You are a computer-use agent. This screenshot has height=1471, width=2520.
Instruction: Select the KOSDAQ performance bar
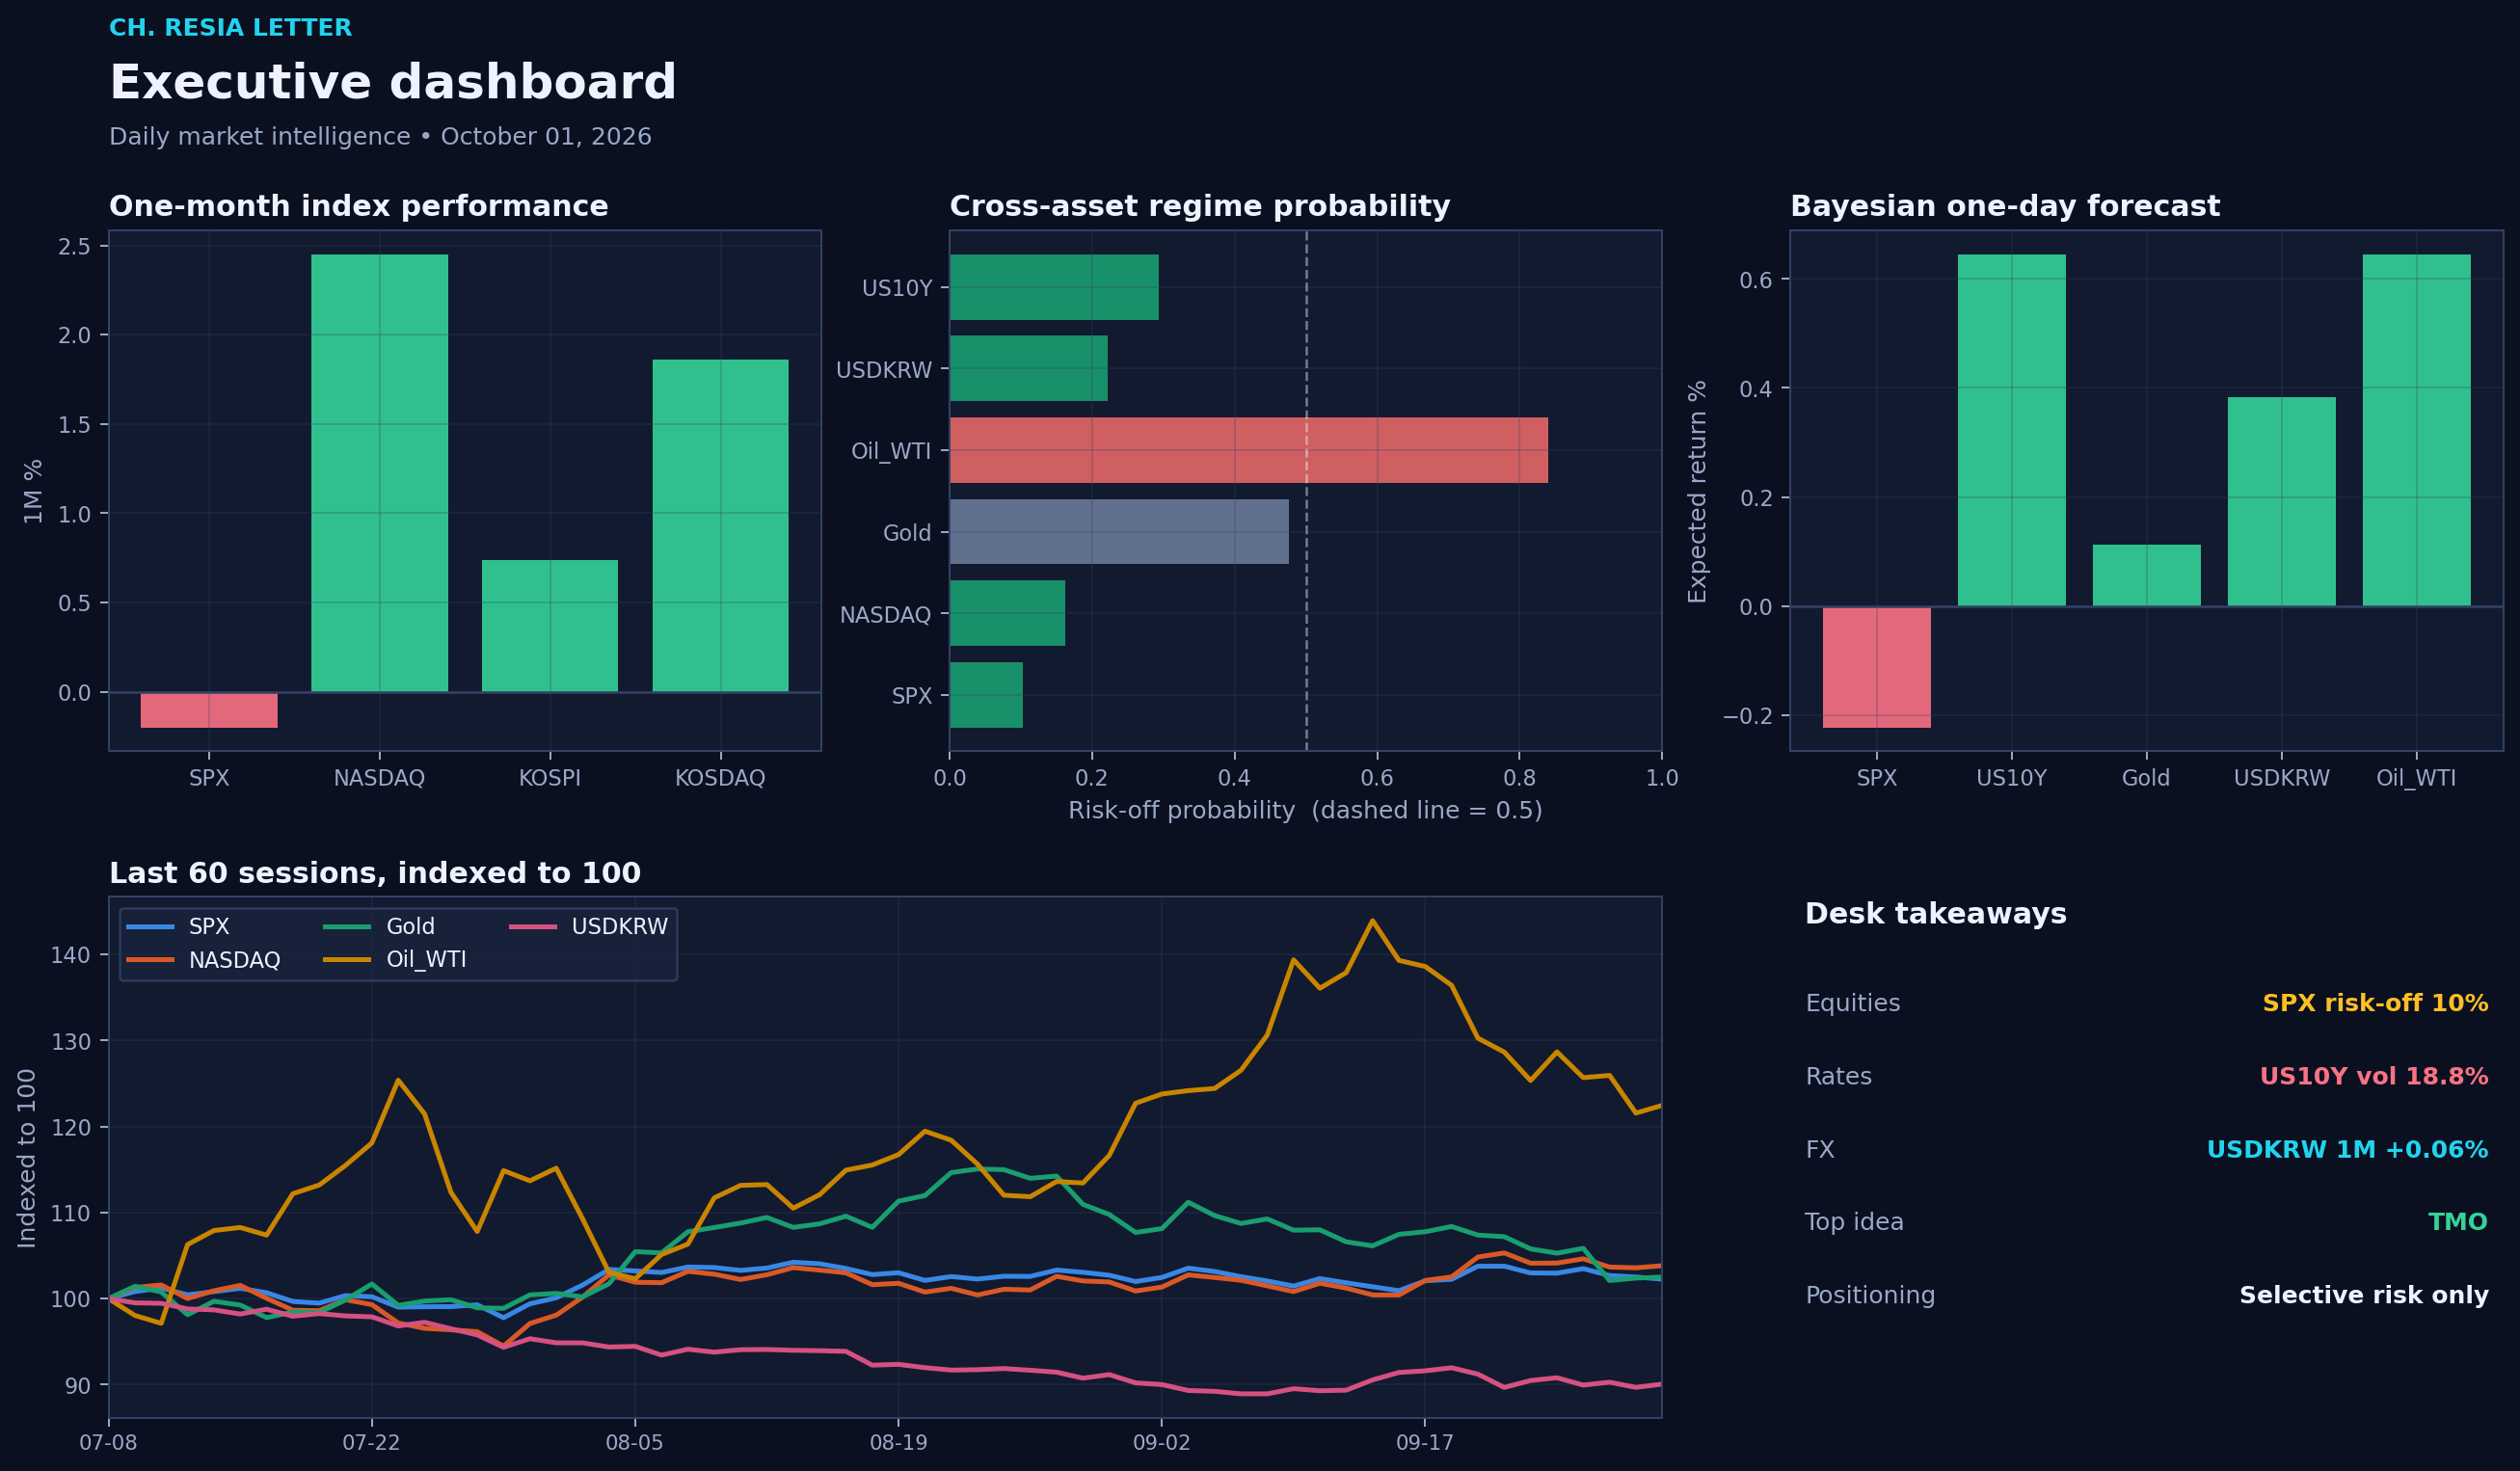point(720,526)
